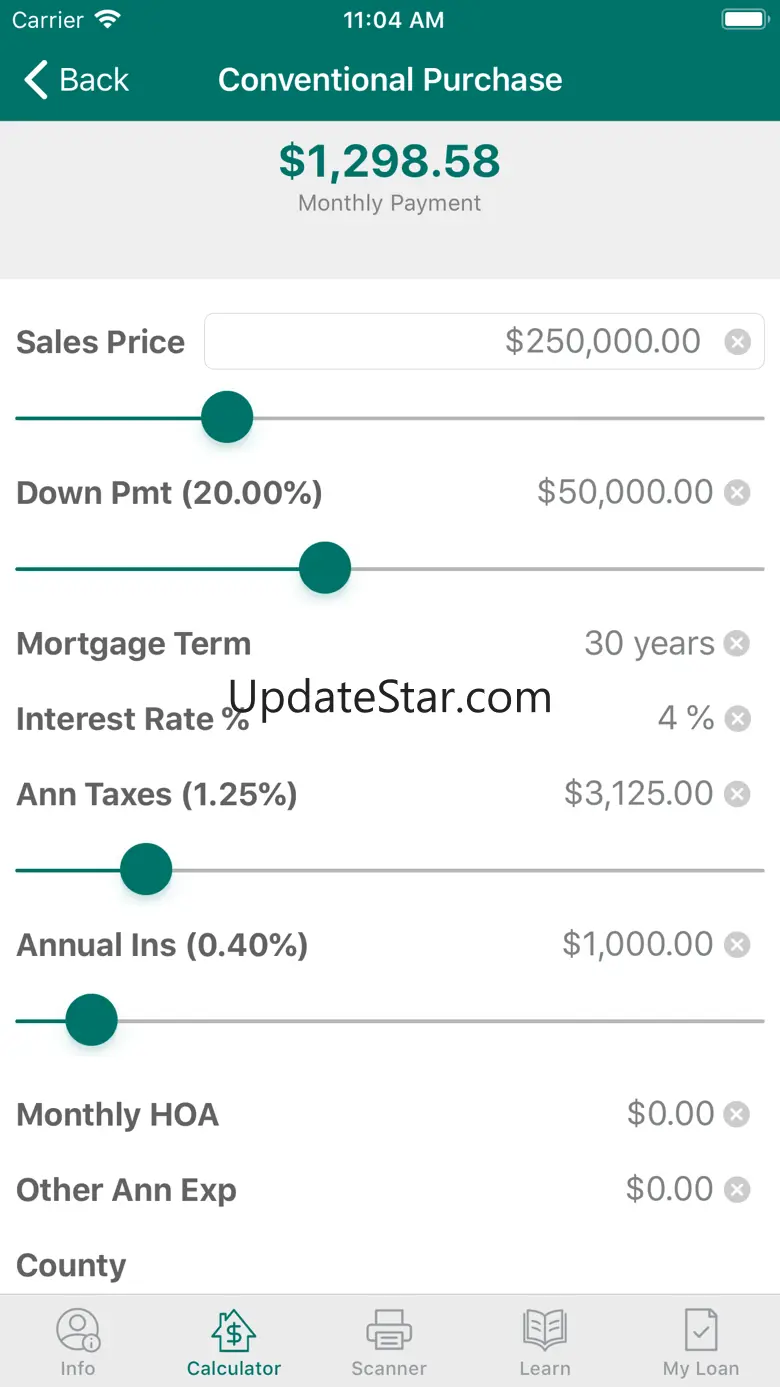Screen dimensions: 780x1387
Task: Open the 30 years Mortgage Term selector
Action: (649, 643)
